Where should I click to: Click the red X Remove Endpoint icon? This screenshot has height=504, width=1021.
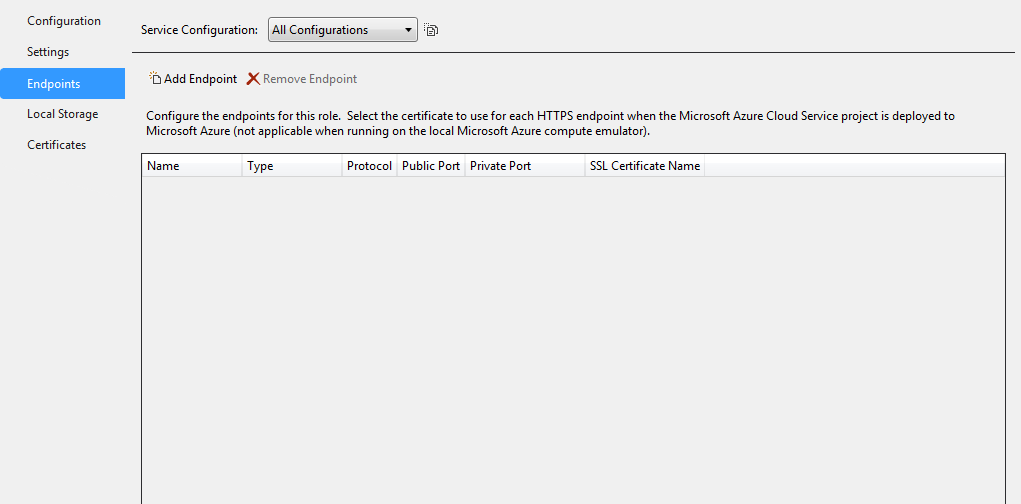coord(253,79)
